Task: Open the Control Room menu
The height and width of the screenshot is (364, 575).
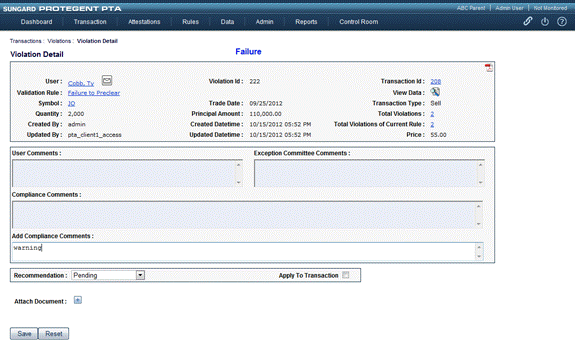Action: (x=359, y=22)
